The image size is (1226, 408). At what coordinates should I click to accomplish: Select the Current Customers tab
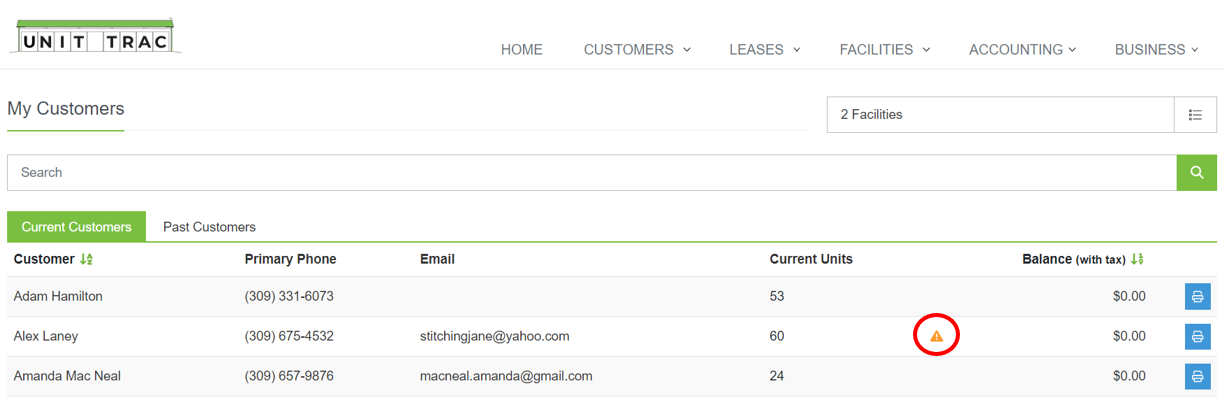coord(77,227)
